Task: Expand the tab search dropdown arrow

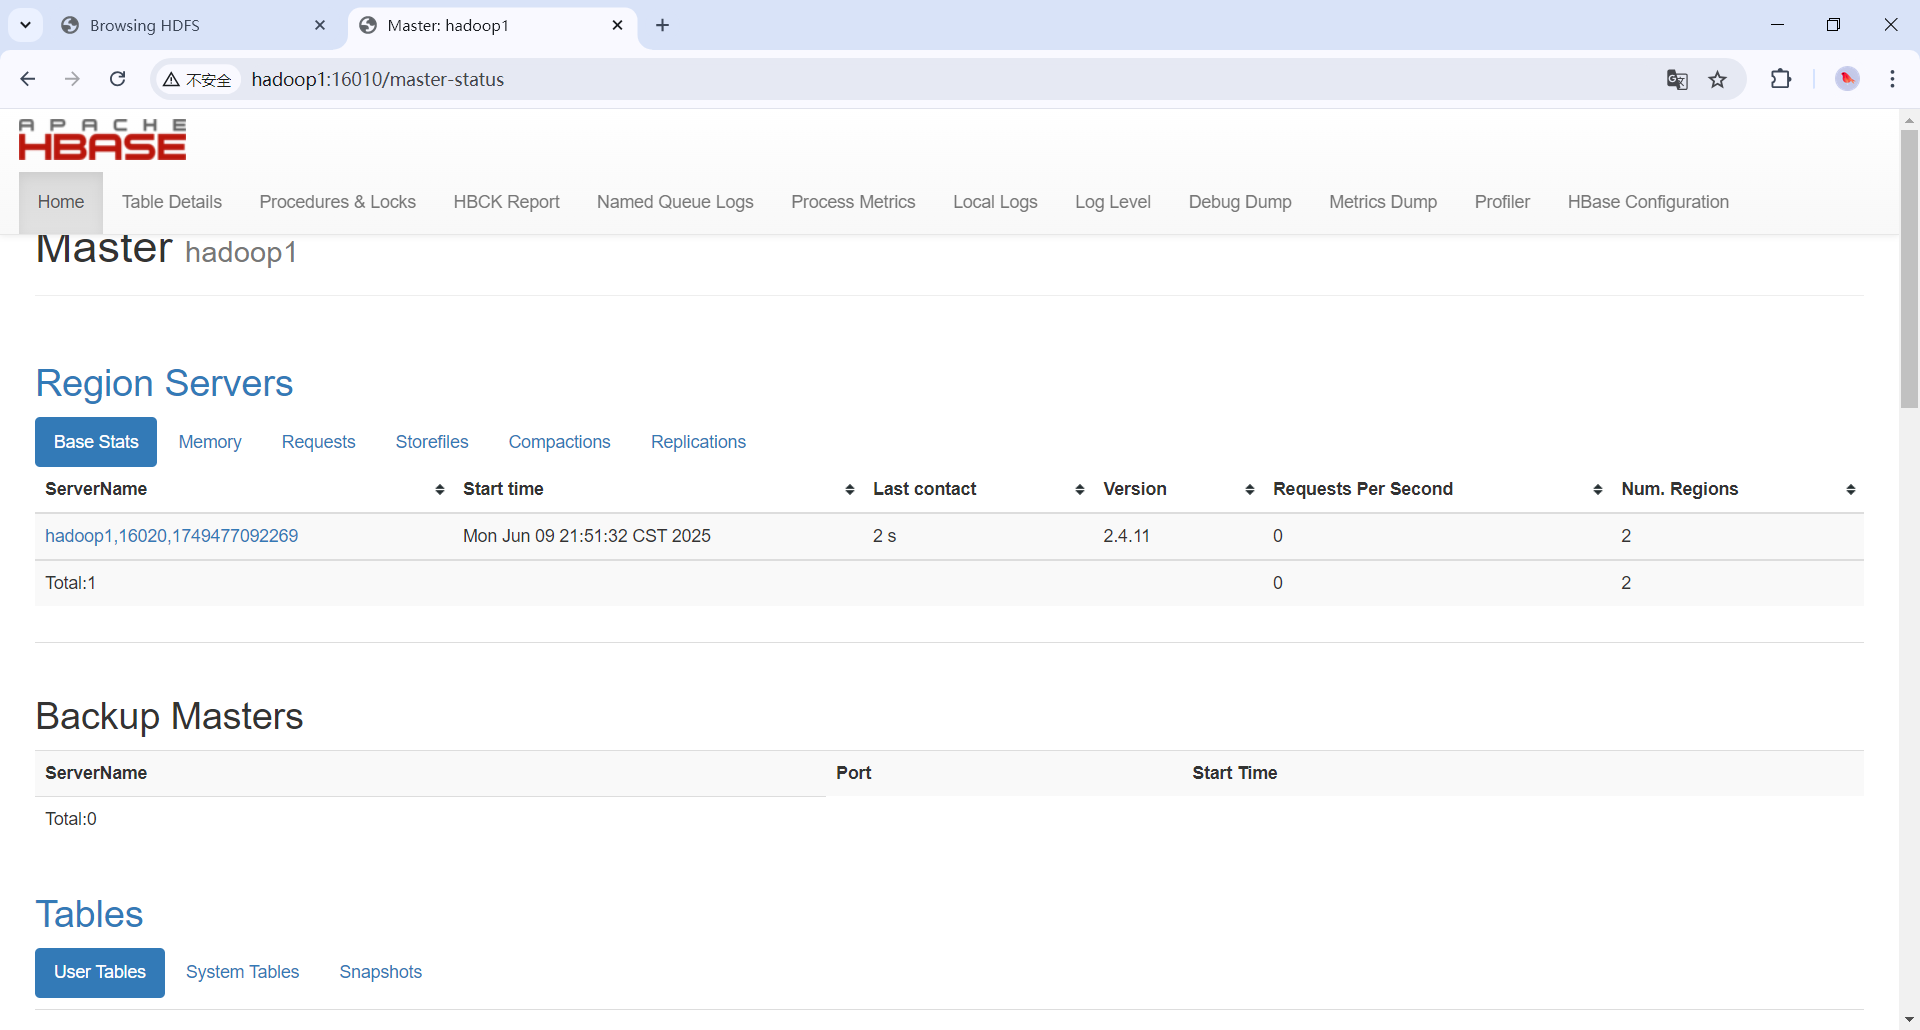Action: (x=26, y=25)
